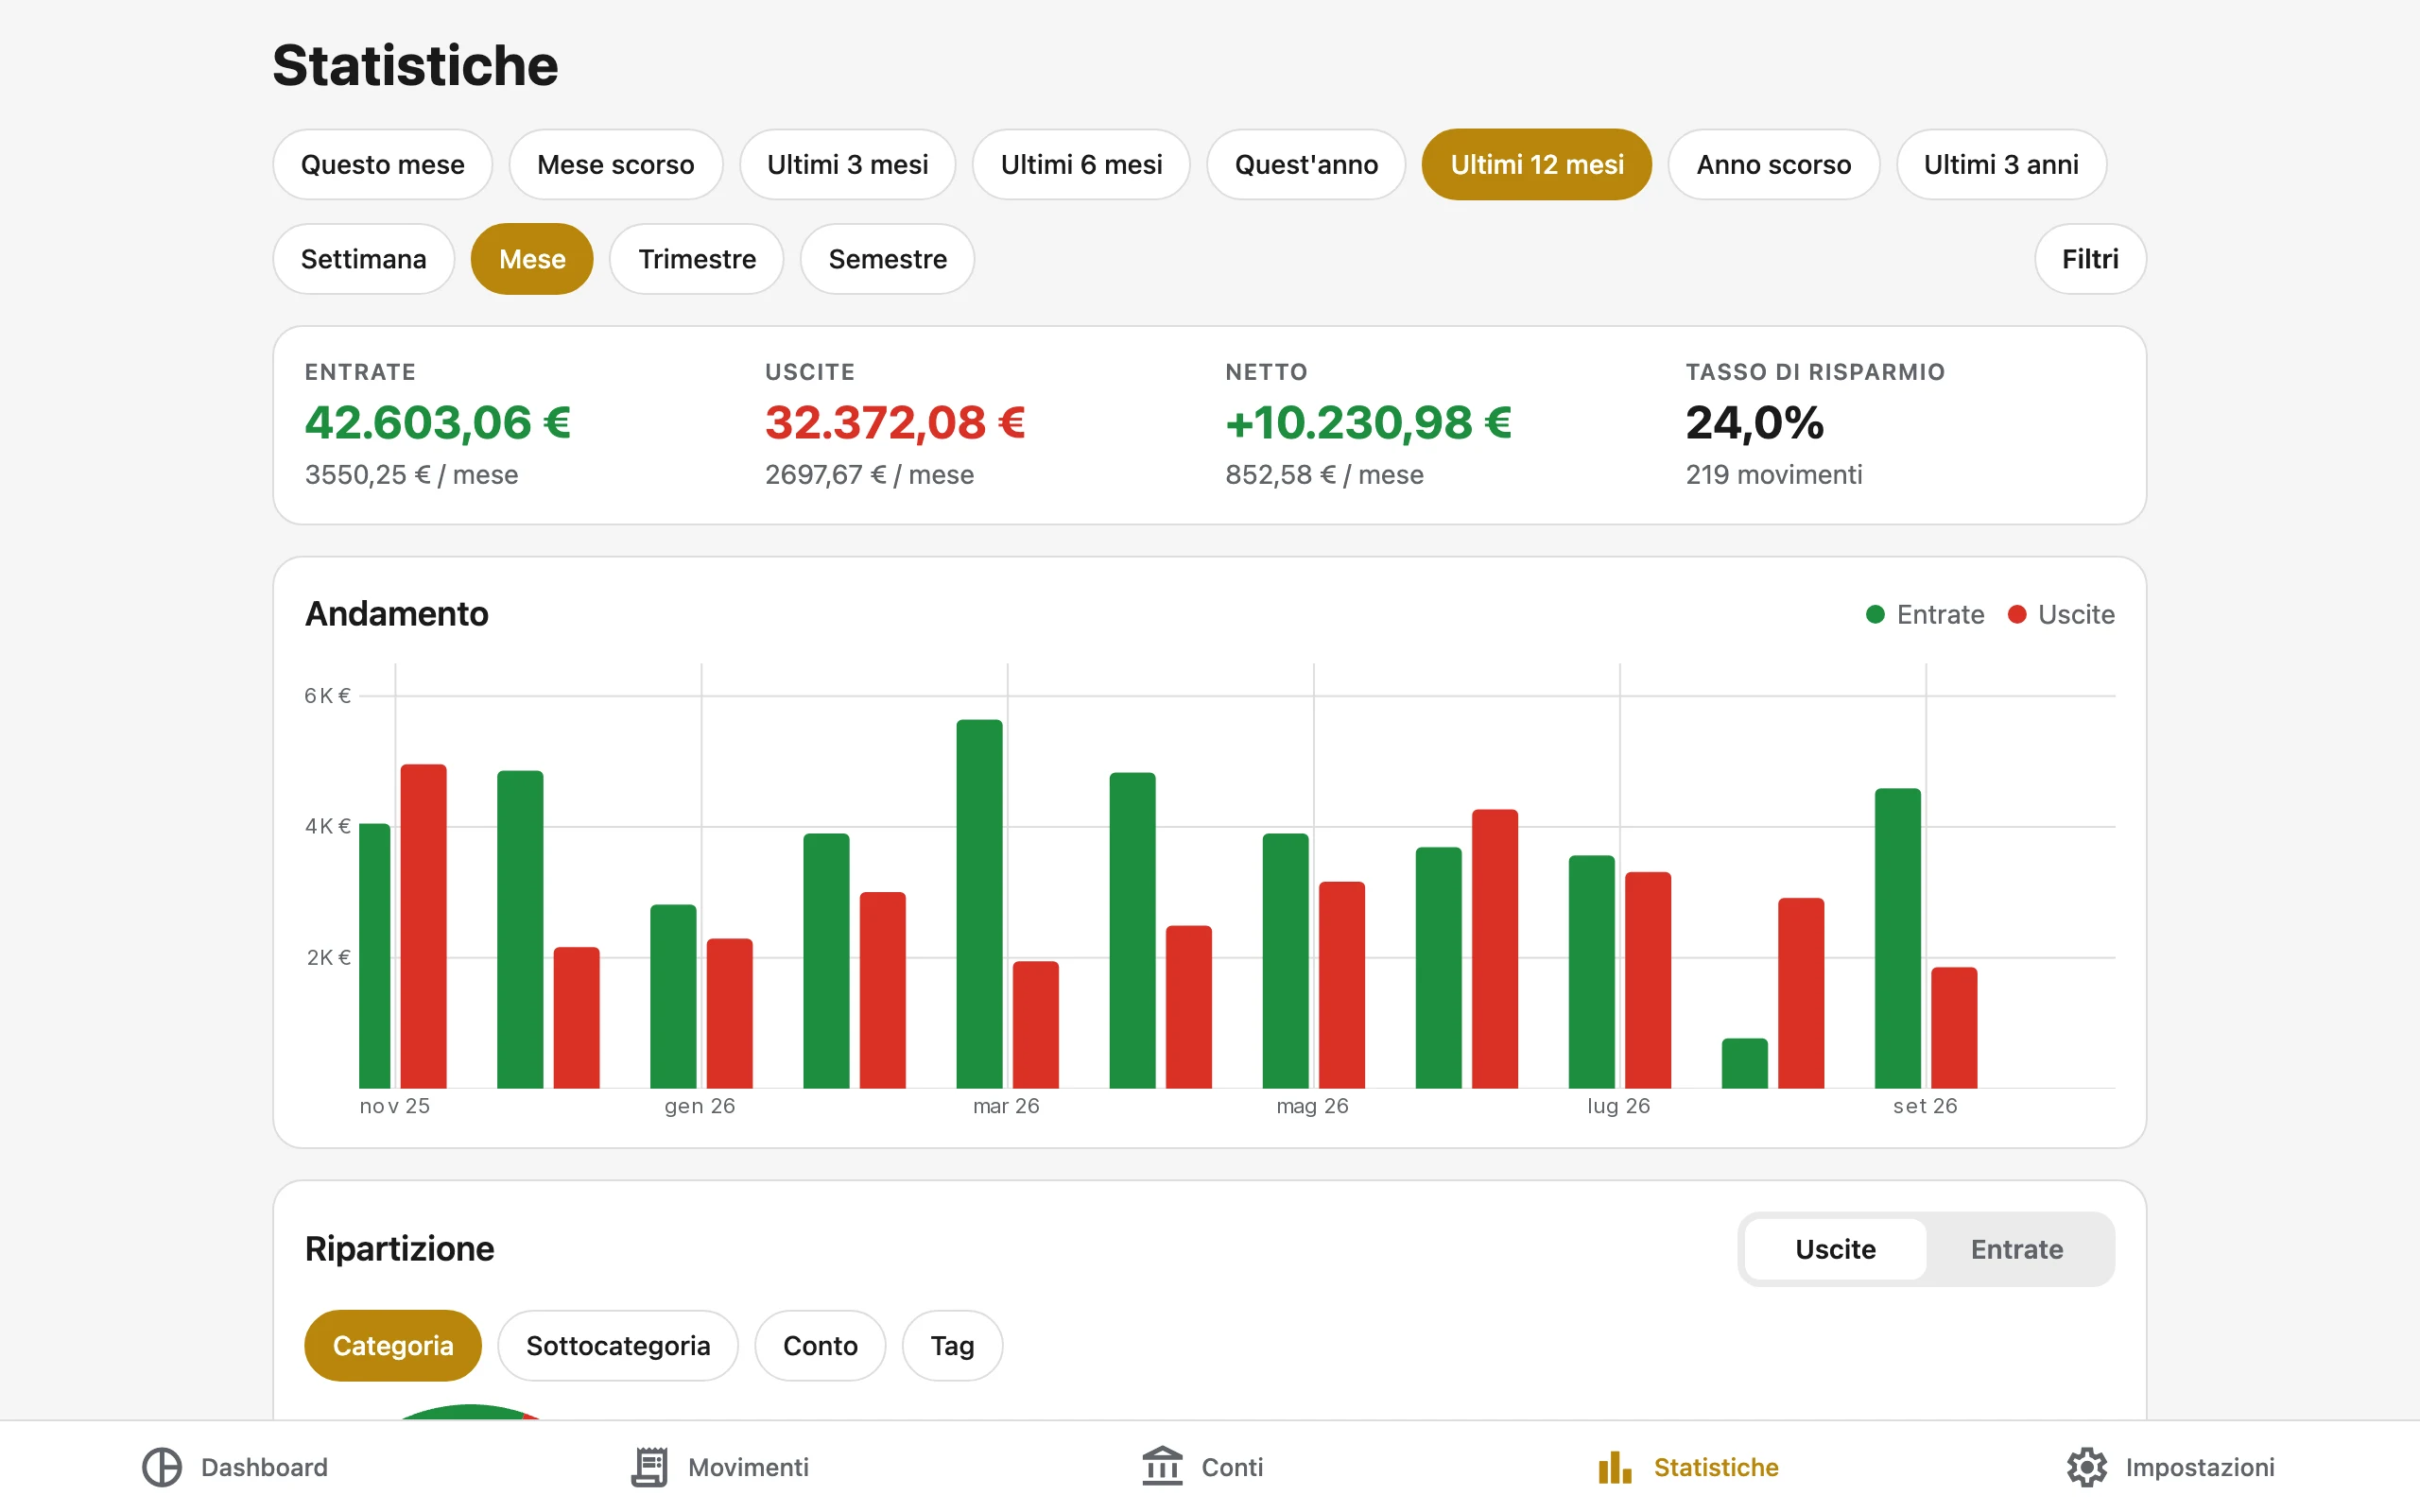The width and height of the screenshot is (2420, 1512).
Task: Break down by Sottocategoria
Action: 618,1346
